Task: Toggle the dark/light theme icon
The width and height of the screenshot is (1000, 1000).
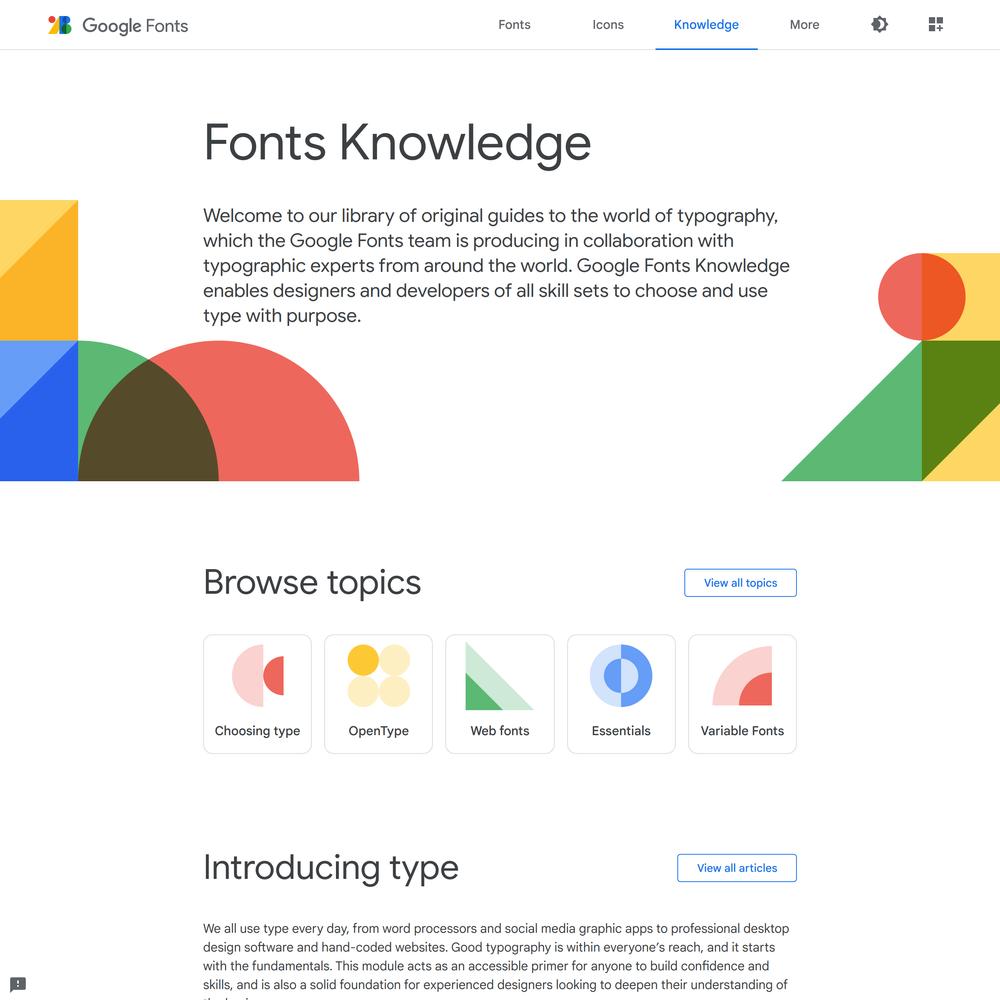Action: [x=879, y=24]
